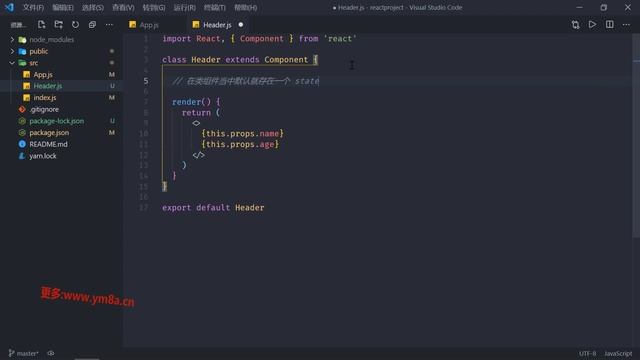Open the 转到(G) Go menu
The height and width of the screenshot is (360, 640).
tap(154, 7)
